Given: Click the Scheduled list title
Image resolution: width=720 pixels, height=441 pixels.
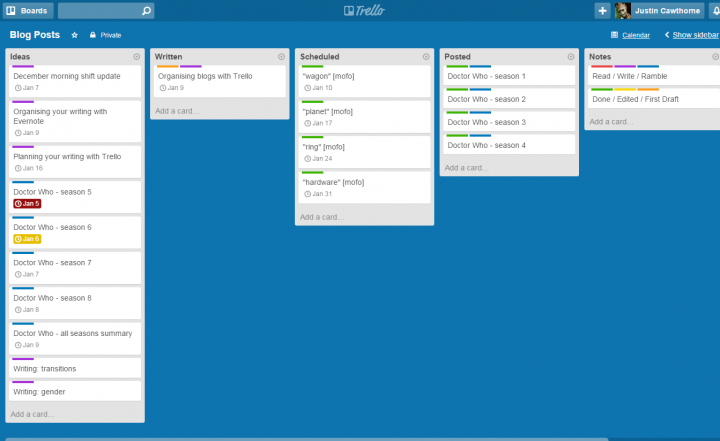Looking at the screenshot, I should click(320, 57).
